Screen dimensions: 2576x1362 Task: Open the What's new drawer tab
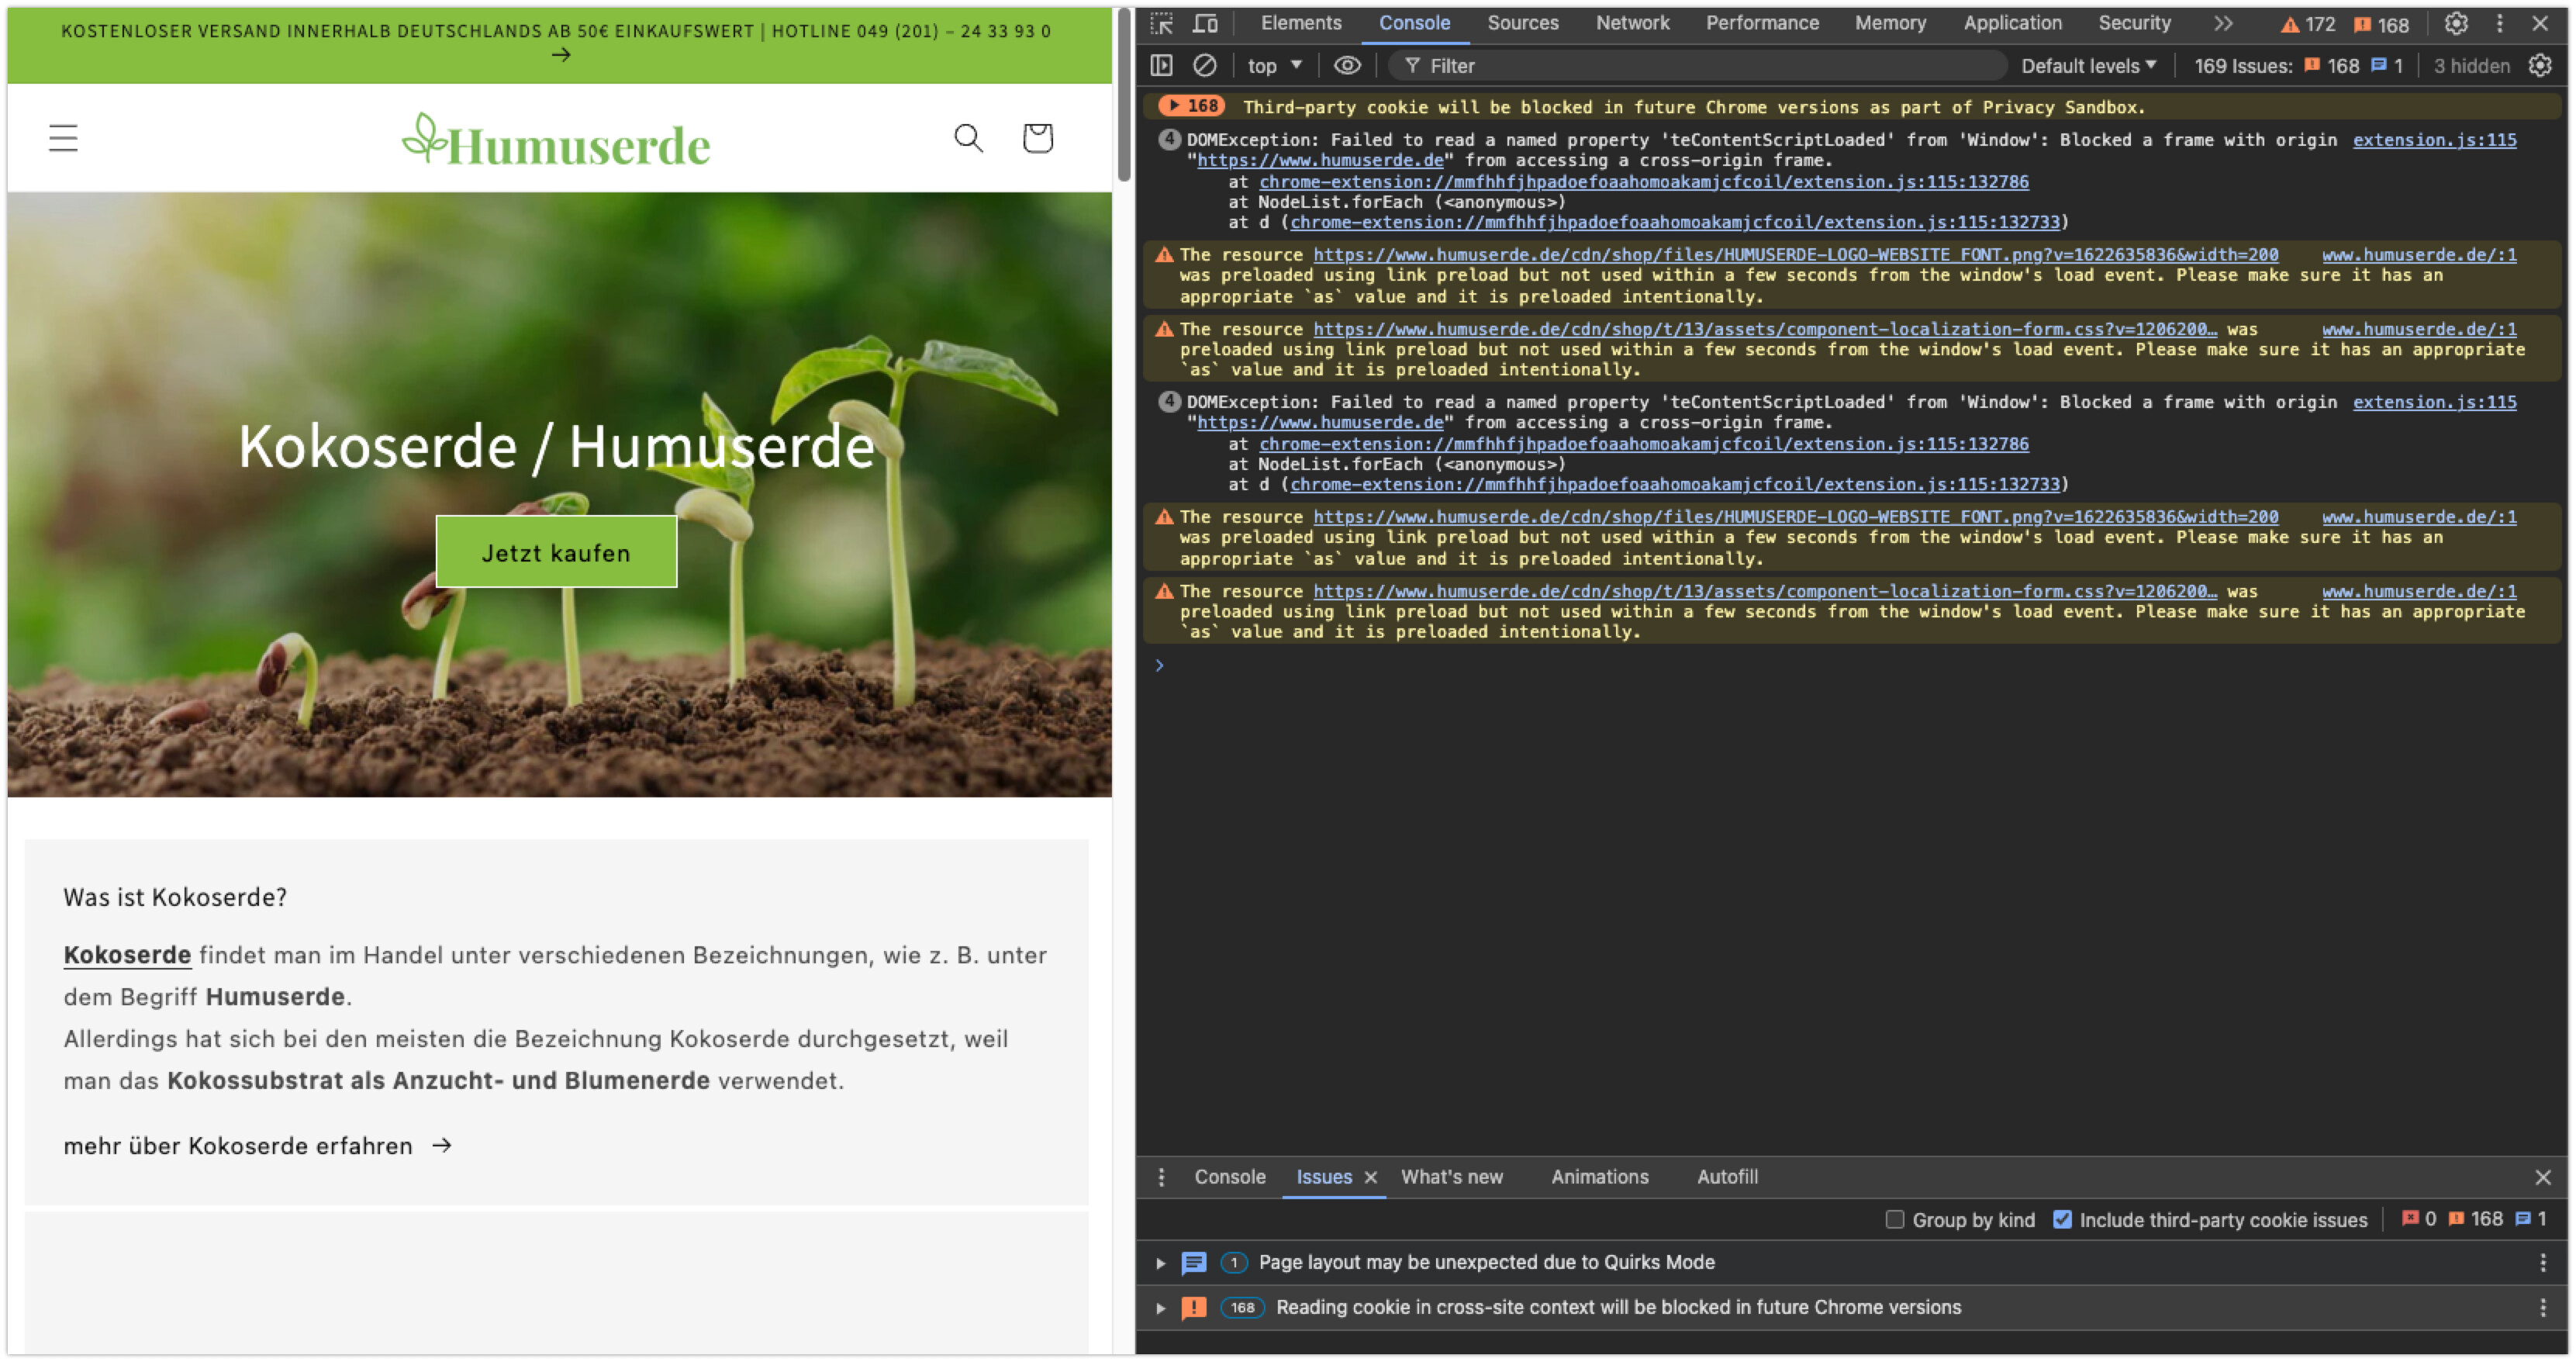click(x=1451, y=1177)
